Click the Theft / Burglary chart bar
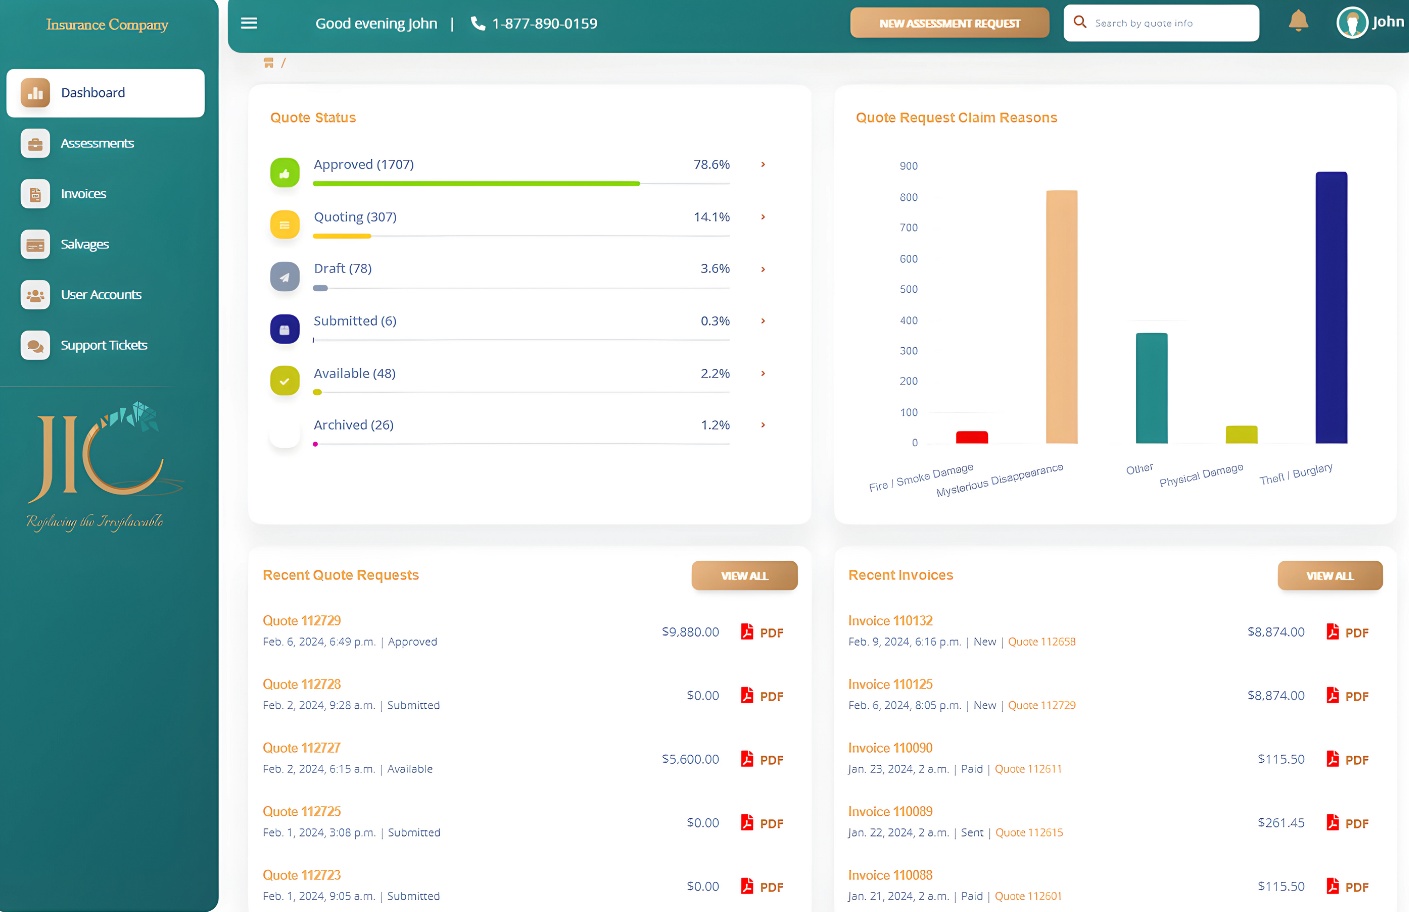The width and height of the screenshot is (1409, 912). 1331,308
